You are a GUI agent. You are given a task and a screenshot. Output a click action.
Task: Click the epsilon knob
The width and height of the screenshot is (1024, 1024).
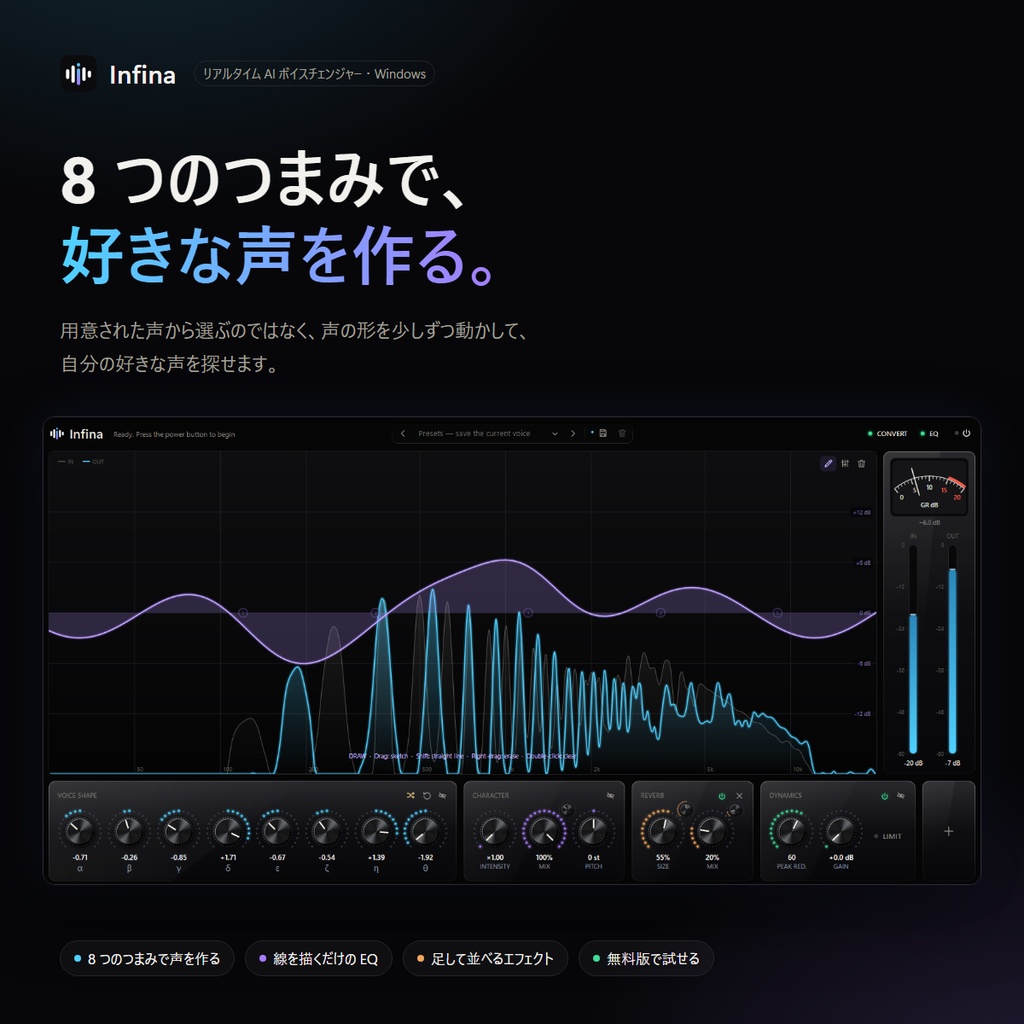click(277, 831)
